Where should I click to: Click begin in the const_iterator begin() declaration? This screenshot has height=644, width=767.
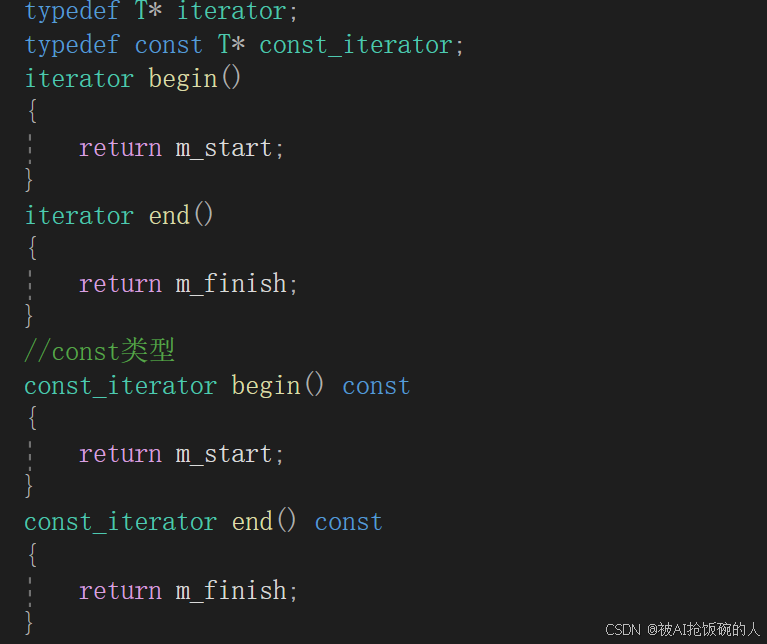click(266, 386)
